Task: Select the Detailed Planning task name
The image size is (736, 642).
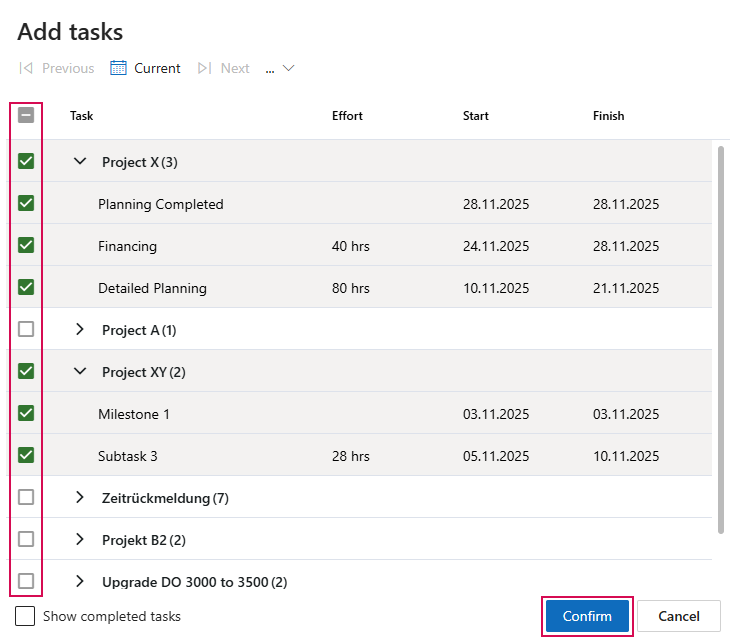Action: point(152,288)
